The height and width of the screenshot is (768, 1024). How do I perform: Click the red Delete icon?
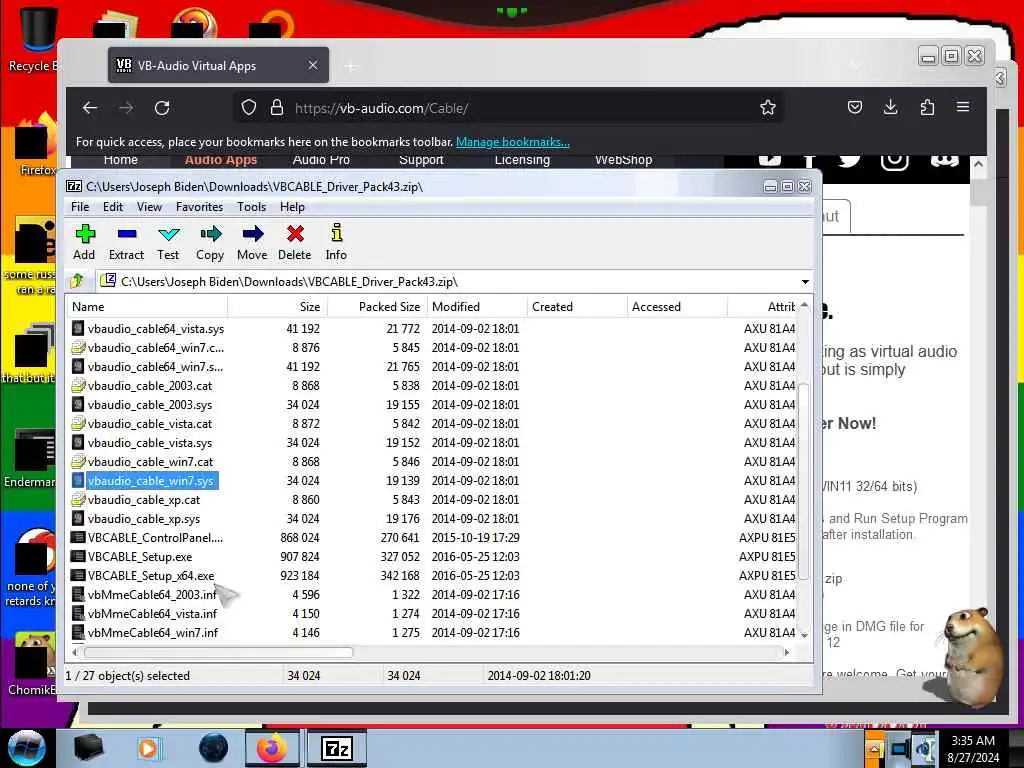tap(295, 242)
